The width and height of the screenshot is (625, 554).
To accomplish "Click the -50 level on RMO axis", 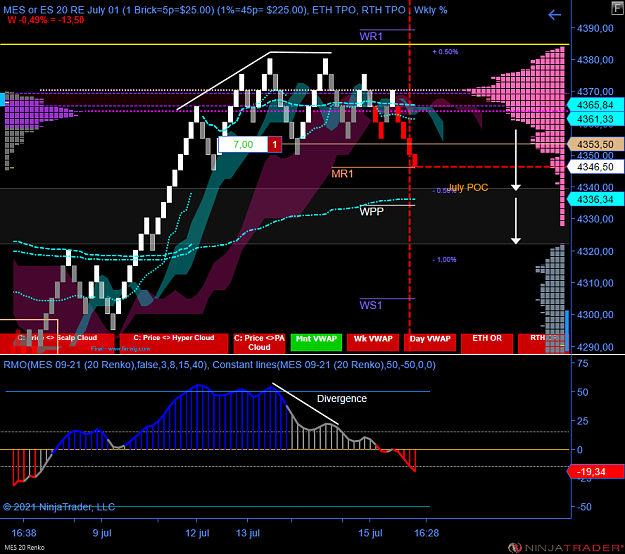I will point(584,507).
